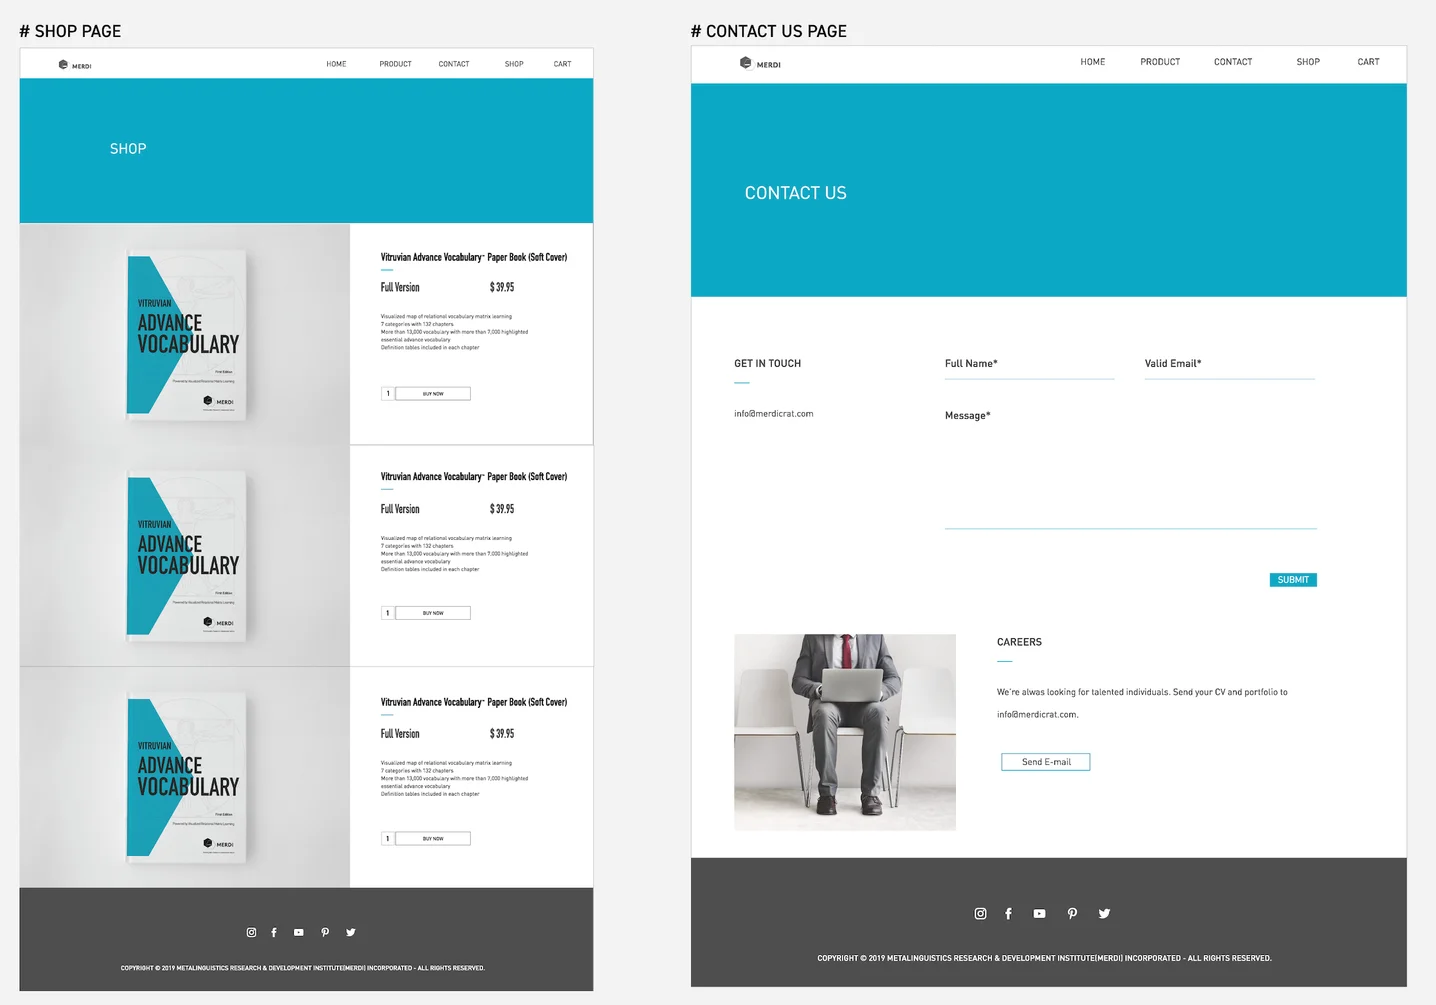1436x1005 pixels.
Task: Open YouTube icon in Contact Us page footer
Action: point(1039,913)
